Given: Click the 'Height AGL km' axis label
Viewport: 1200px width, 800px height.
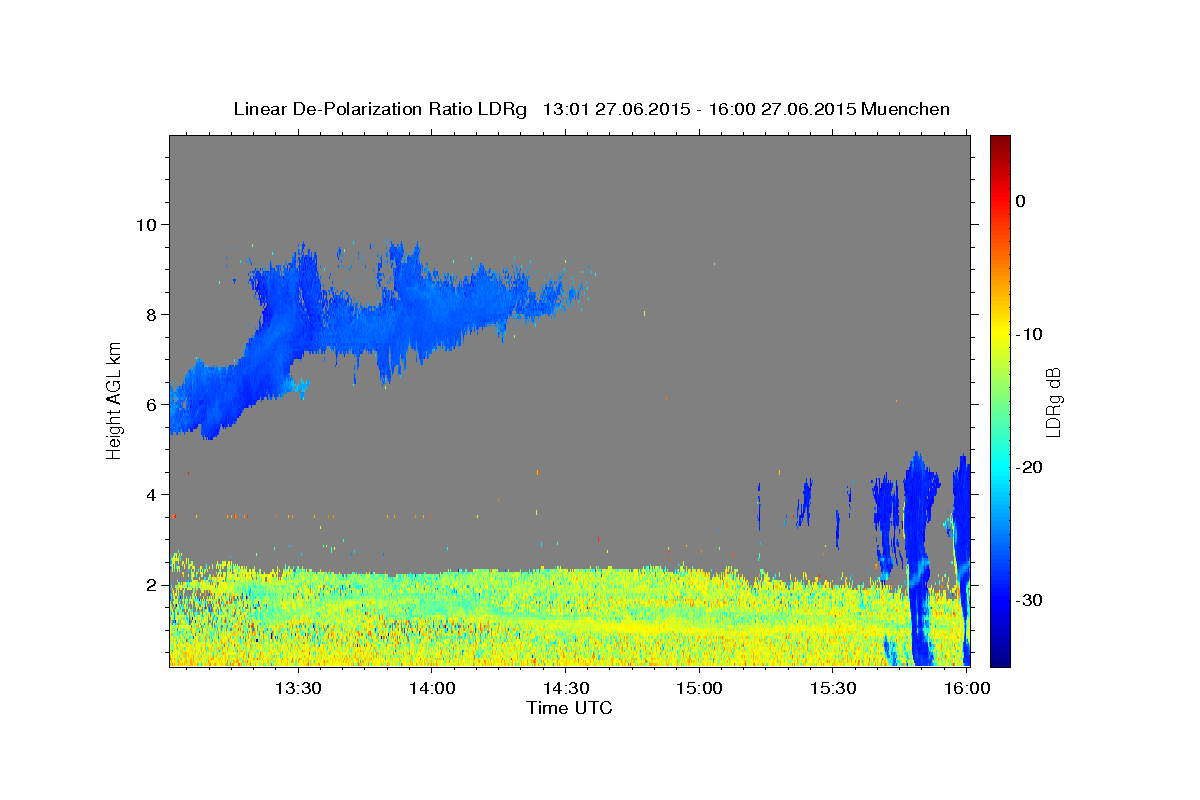Looking at the screenshot, I should [115, 400].
